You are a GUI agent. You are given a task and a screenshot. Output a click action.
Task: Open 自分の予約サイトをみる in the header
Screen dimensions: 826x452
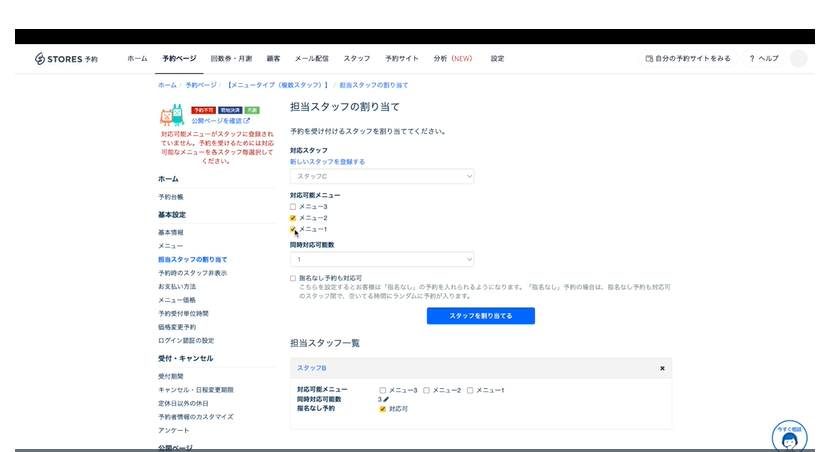coord(688,58)
